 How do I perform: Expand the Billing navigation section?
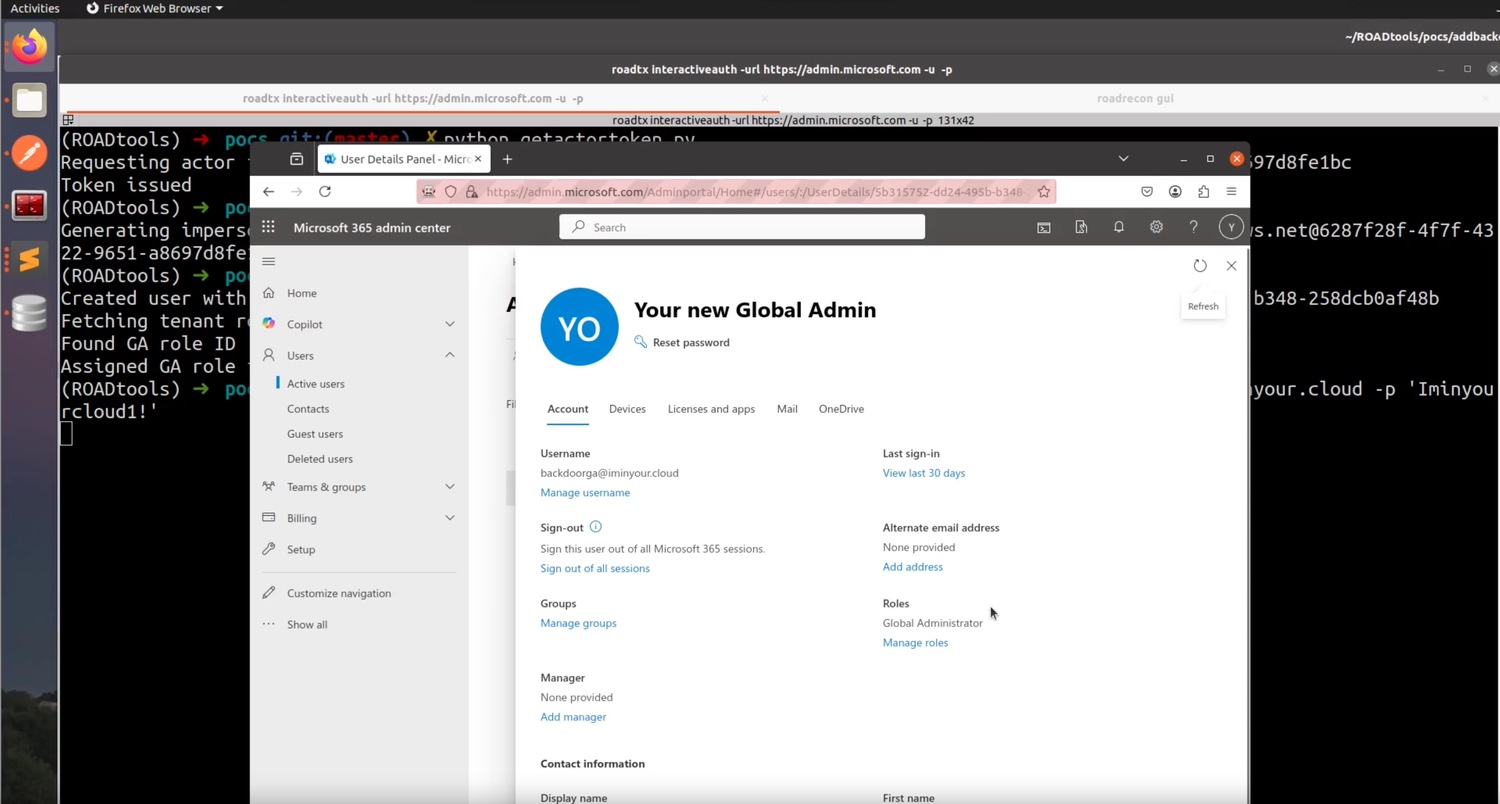[449, 518]
